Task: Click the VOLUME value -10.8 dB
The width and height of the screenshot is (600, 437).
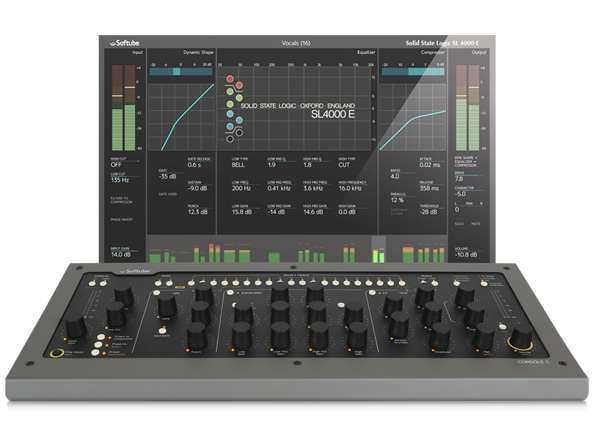Action: pos(466,255)
